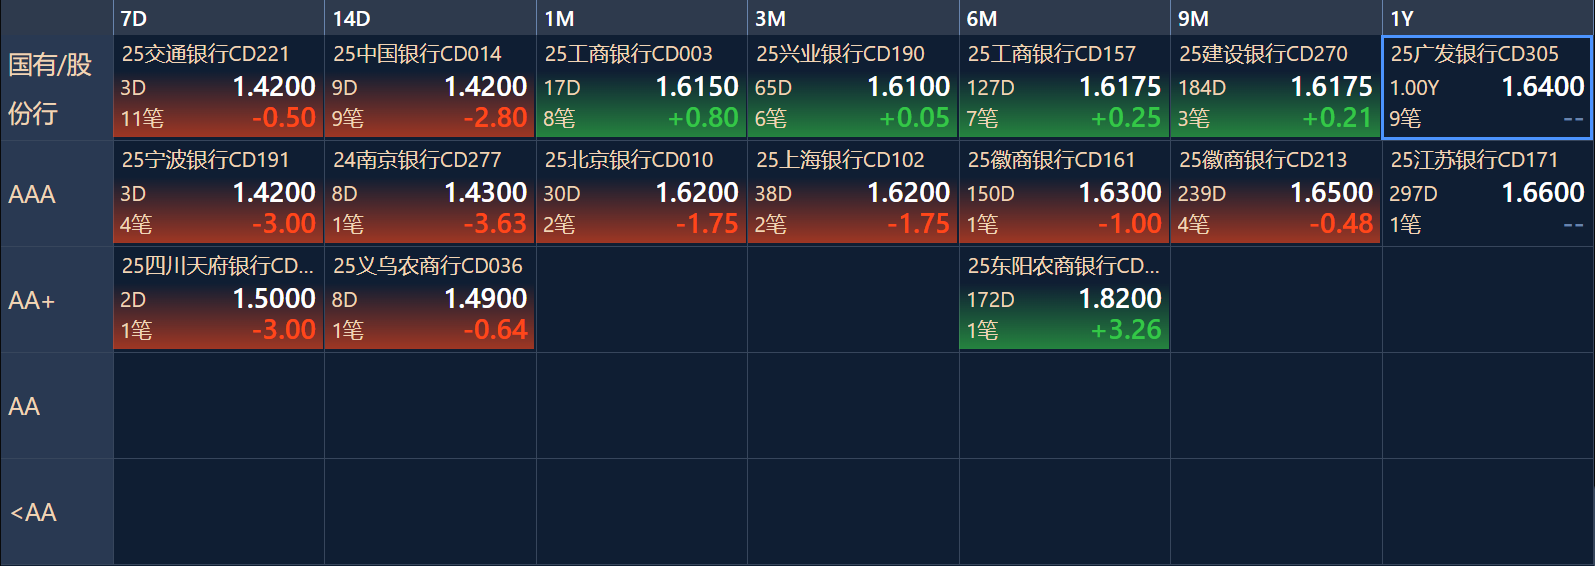
Task: Select the 1Y tenor column header
Action: (1488, 18)
